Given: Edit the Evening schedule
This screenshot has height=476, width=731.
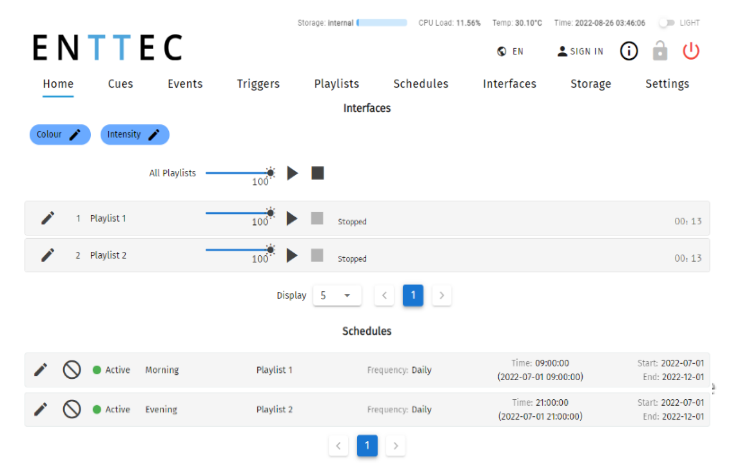Looking at the screenshot, I should click(x=41, y=409).
